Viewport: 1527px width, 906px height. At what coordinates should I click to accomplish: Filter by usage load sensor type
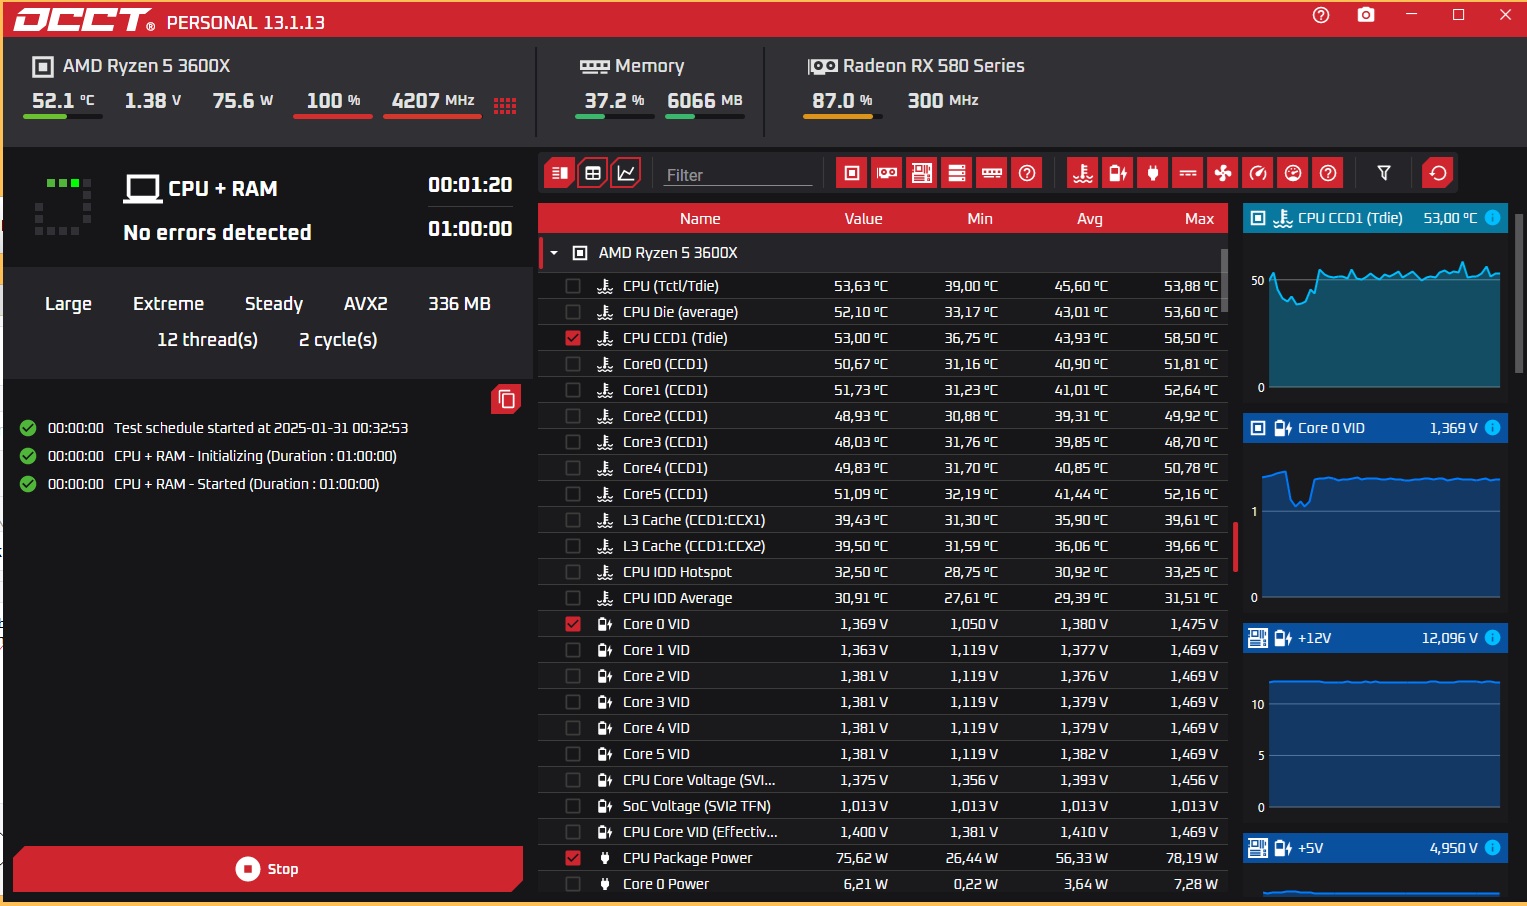pos(1293,173)
